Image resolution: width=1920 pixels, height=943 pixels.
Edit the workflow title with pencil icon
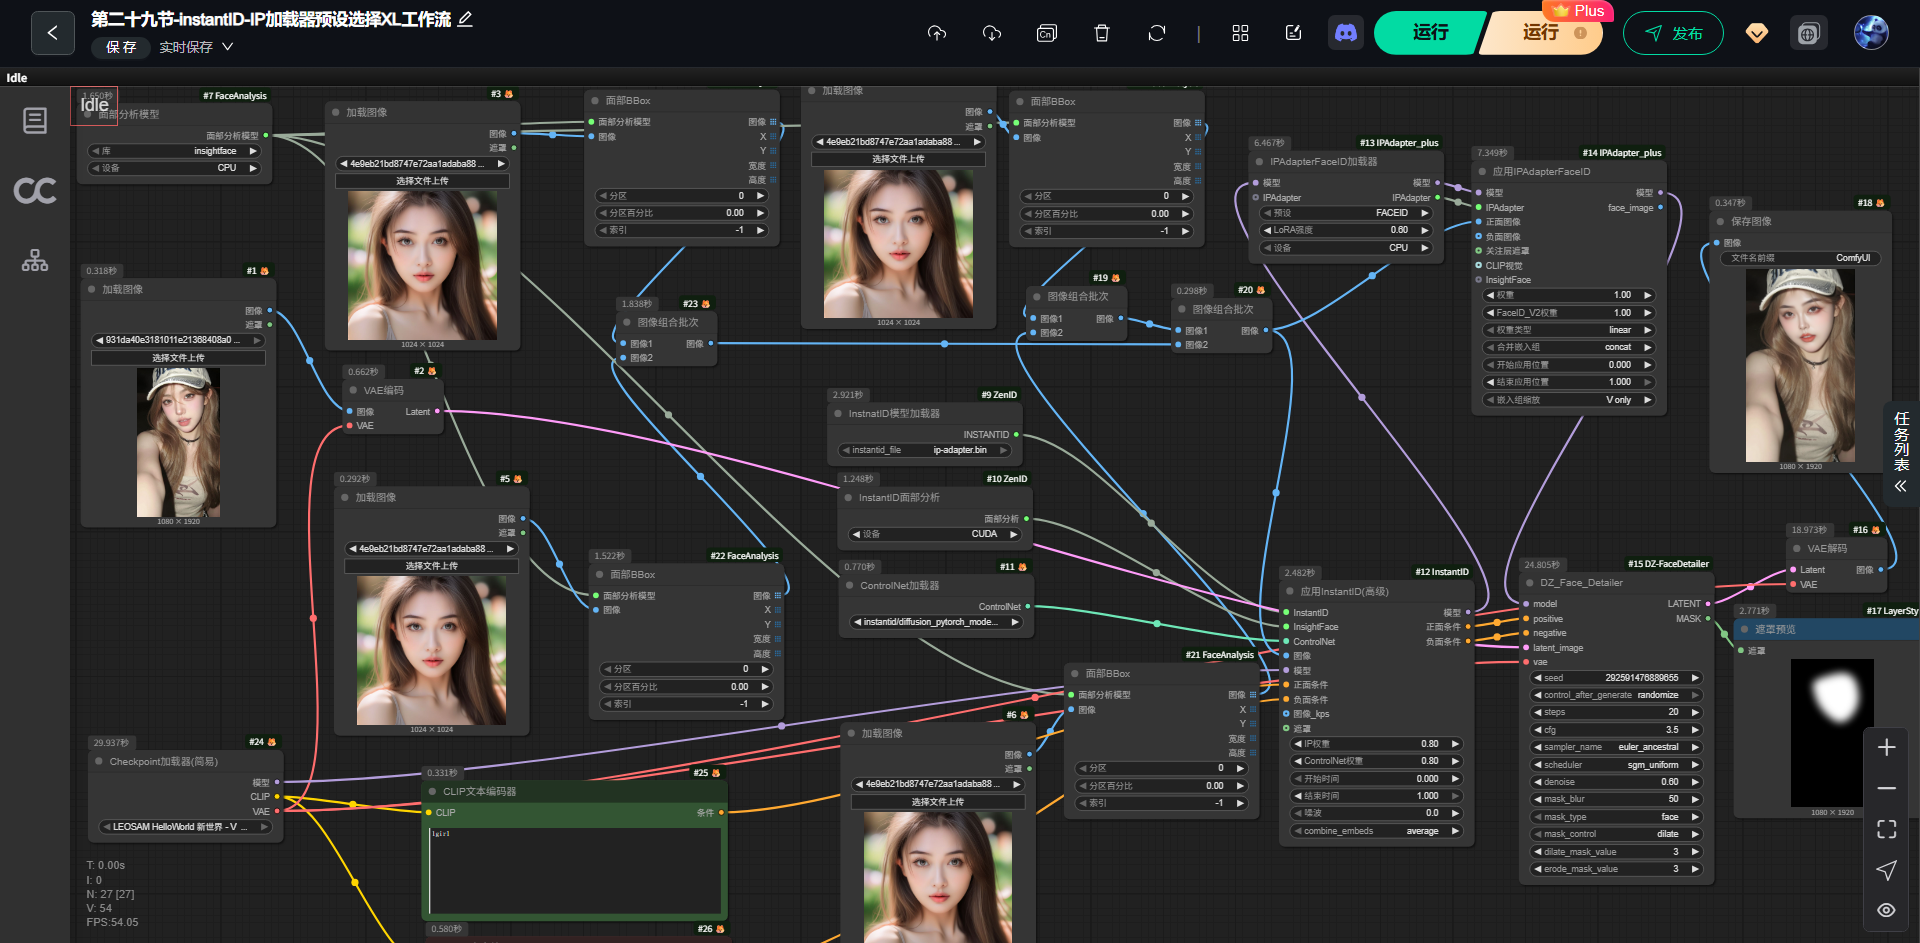tap(465, 19)
